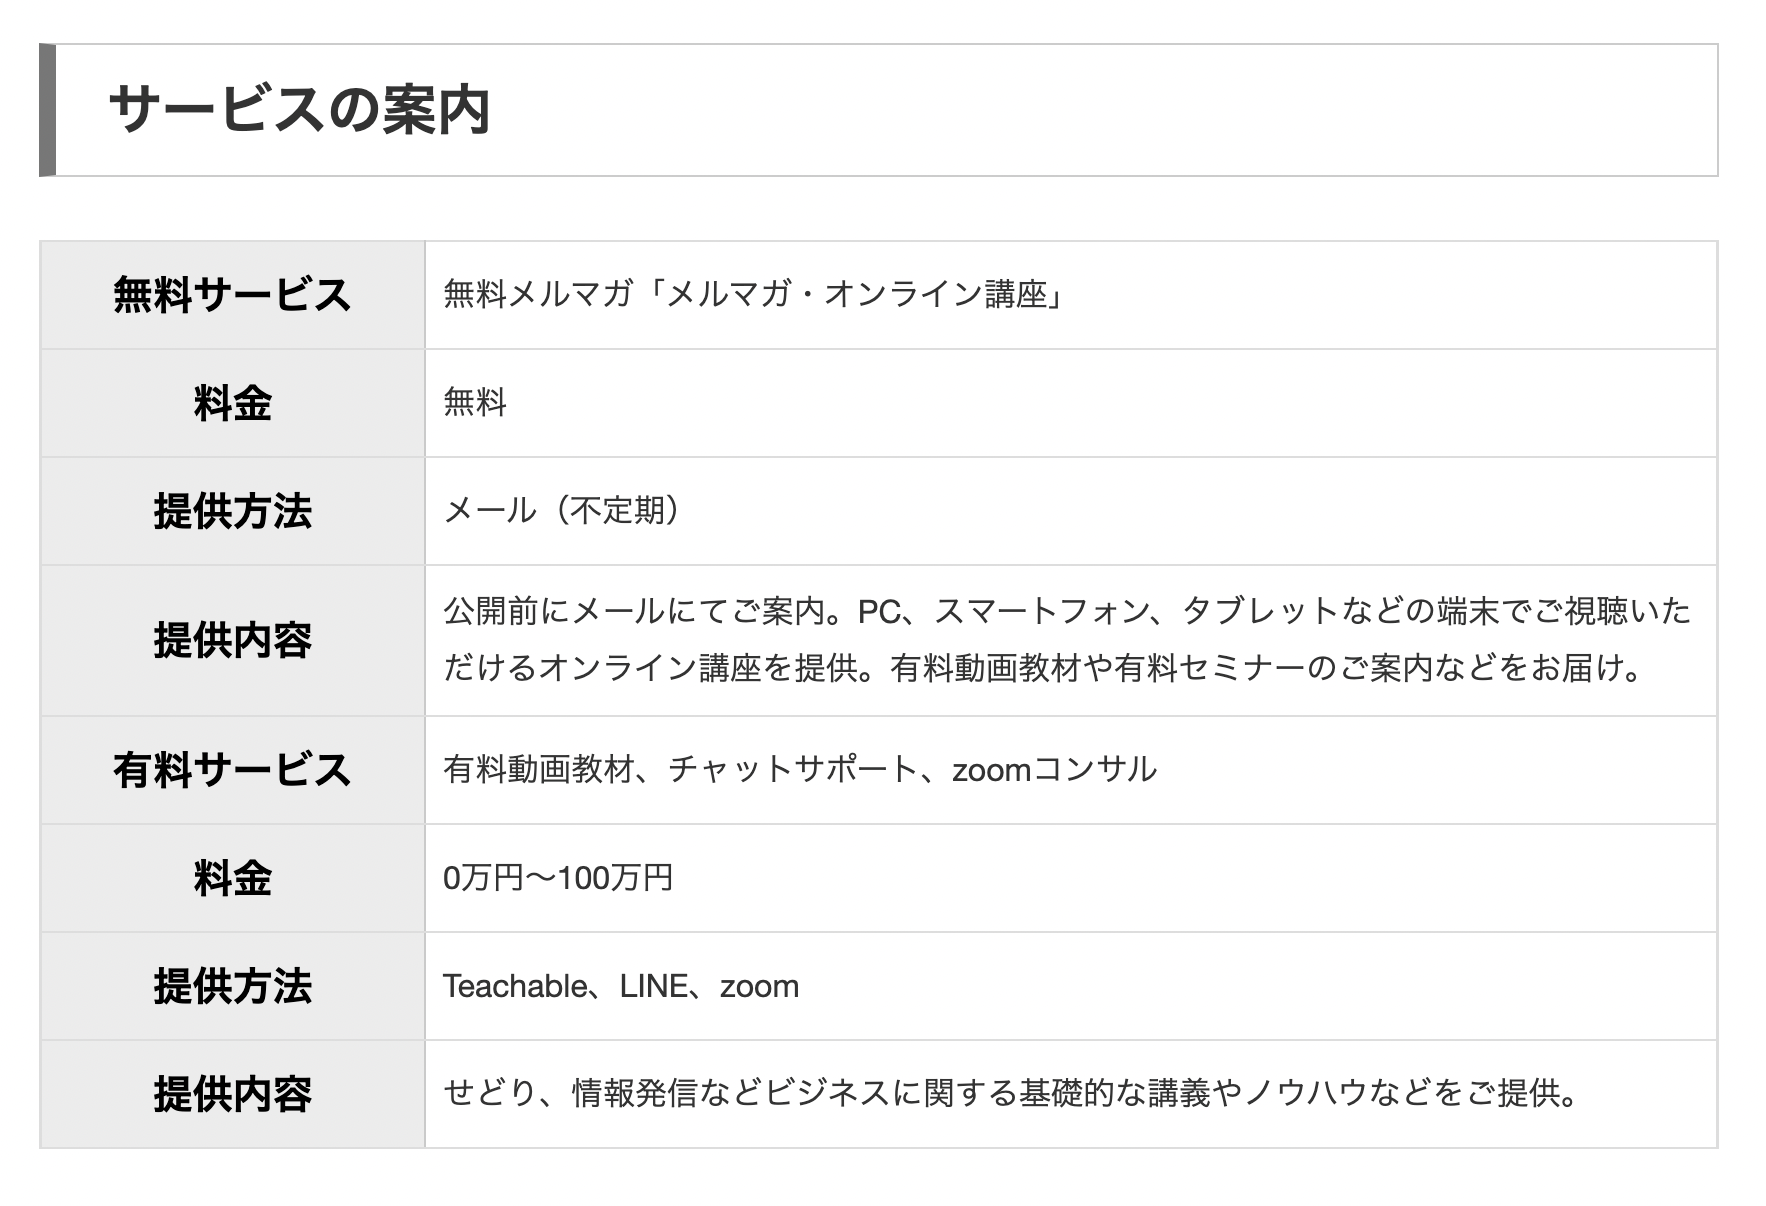Image resolution: width=1766 pixels, height=1206 pixels.
Task: Click the 無料 price value
Action: (x=475, y=403)
